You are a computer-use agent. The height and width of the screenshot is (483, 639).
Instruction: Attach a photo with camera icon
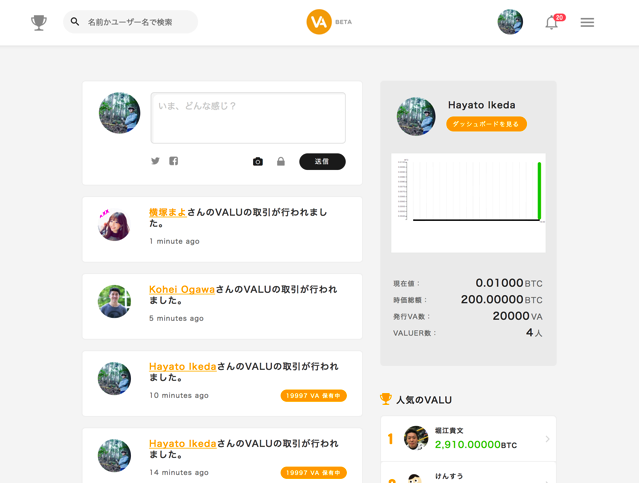coord(258,162)
